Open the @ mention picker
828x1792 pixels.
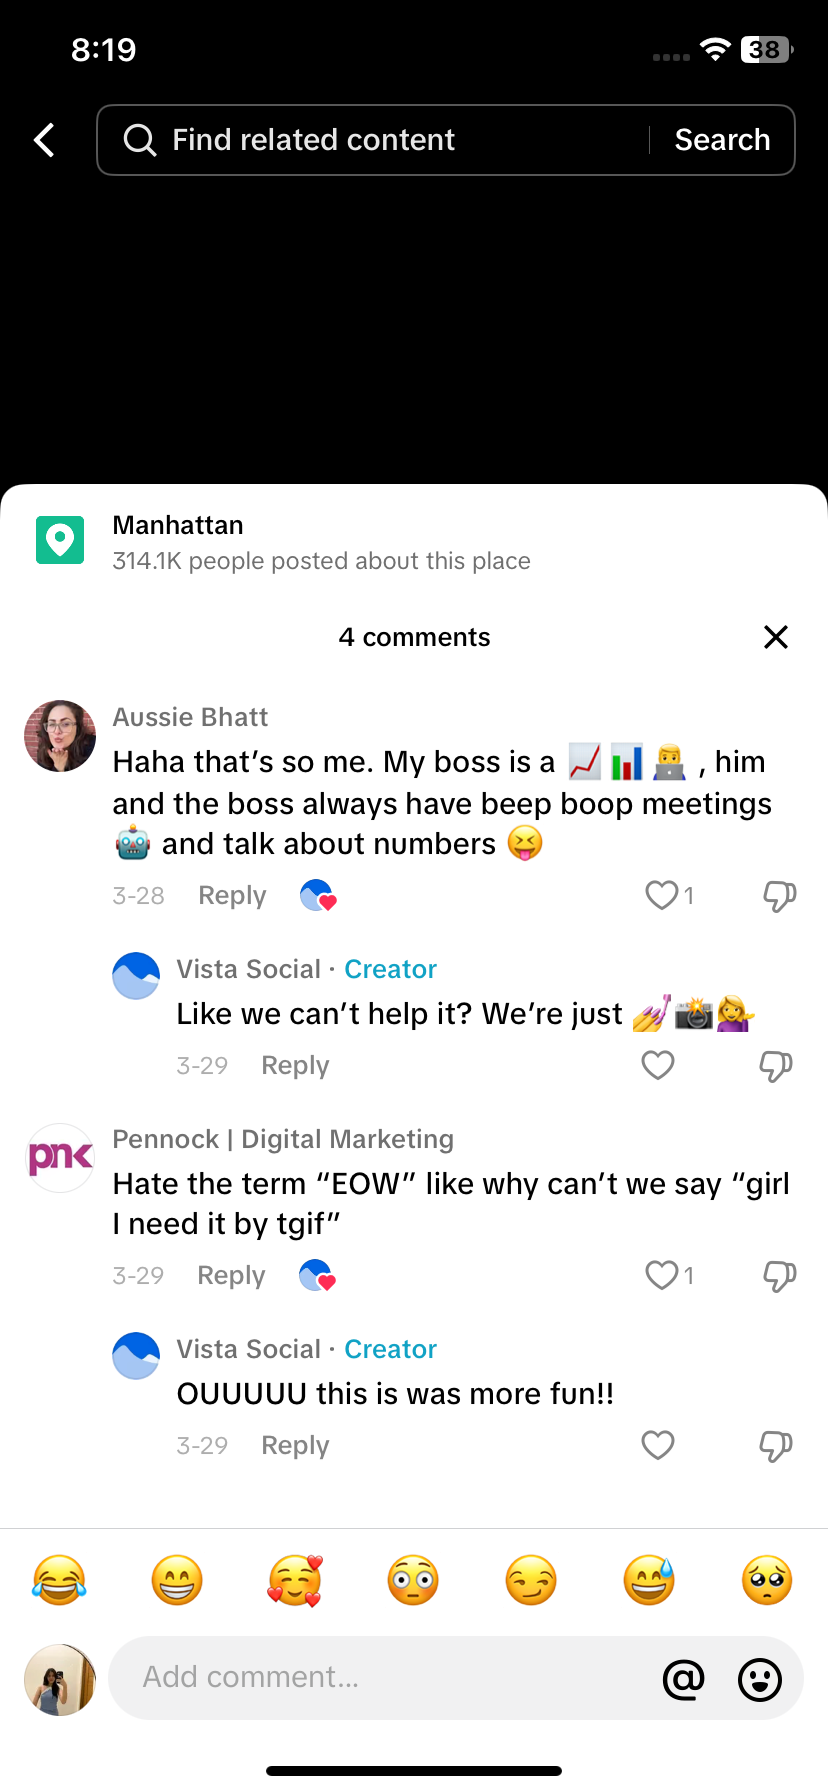[684, 1679]
